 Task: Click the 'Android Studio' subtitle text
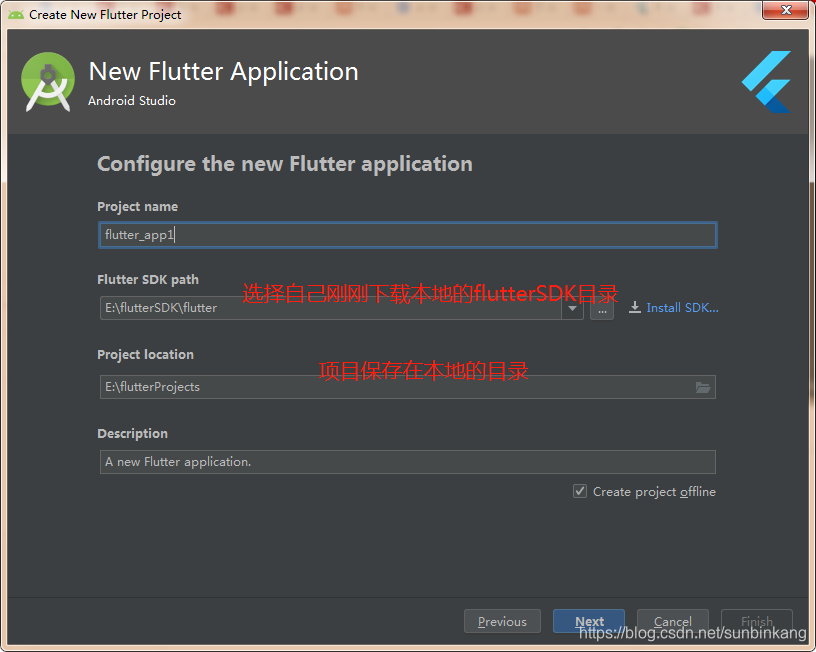pyautogui.click(x=132, y=100)
